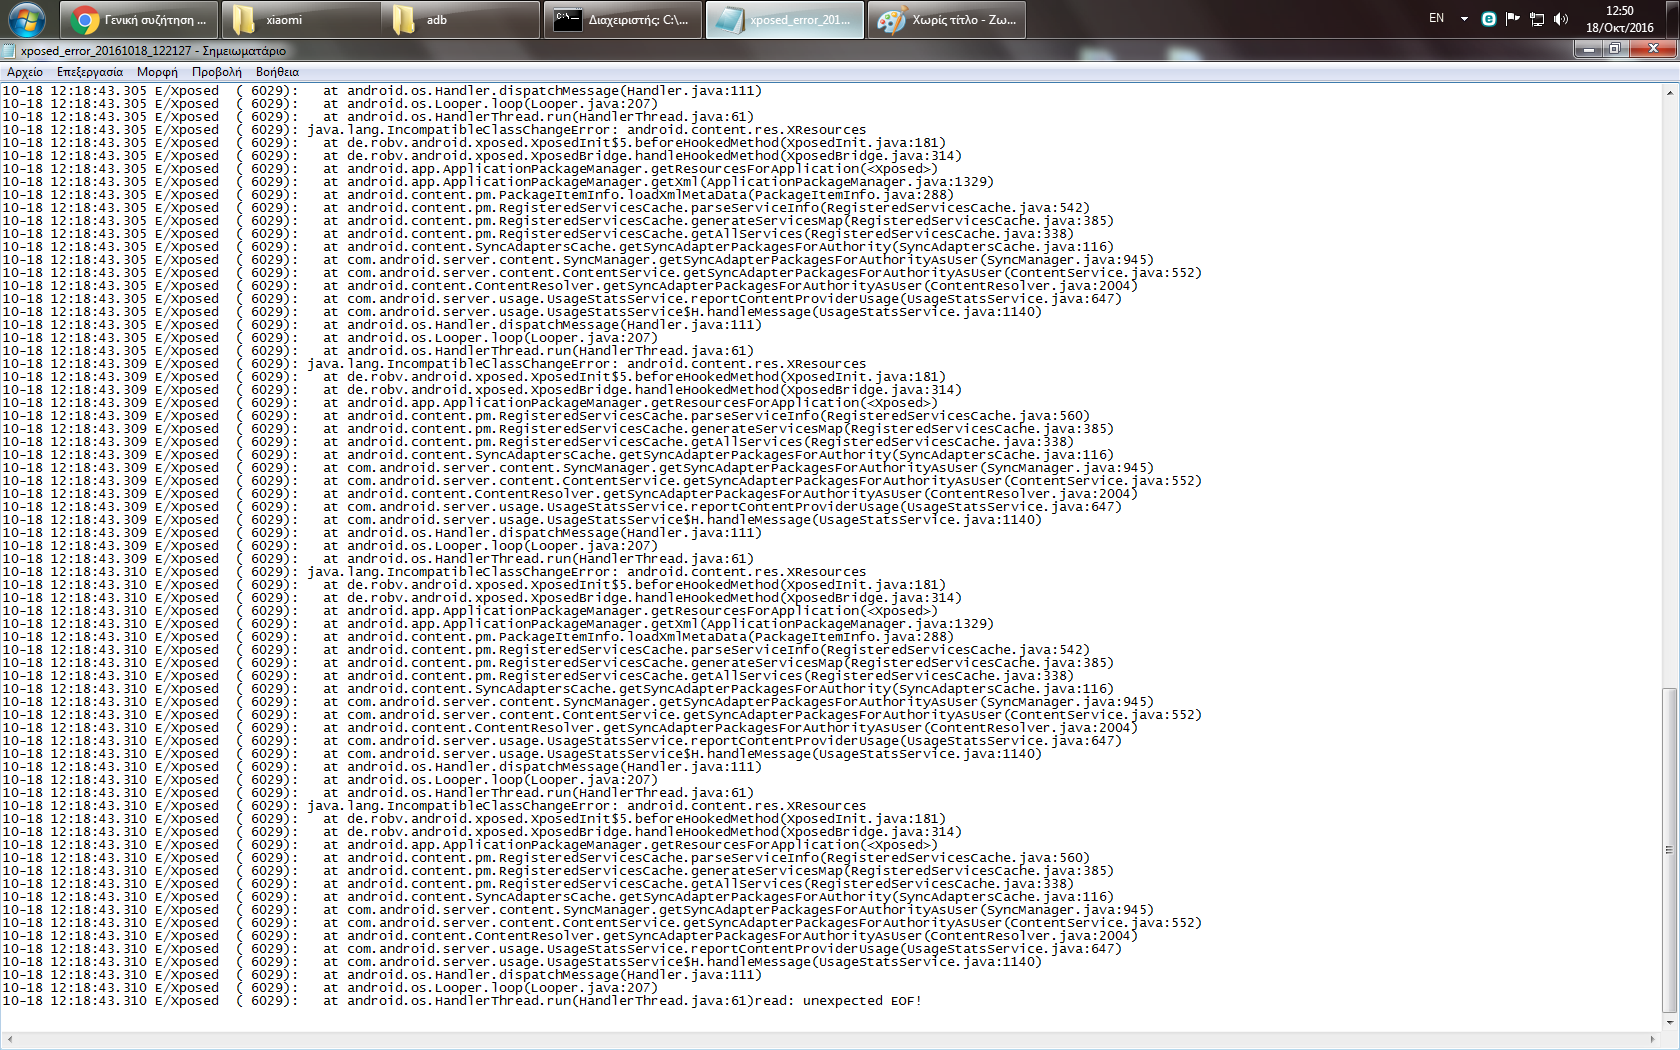Click the teal circular tray icon

1488,19
